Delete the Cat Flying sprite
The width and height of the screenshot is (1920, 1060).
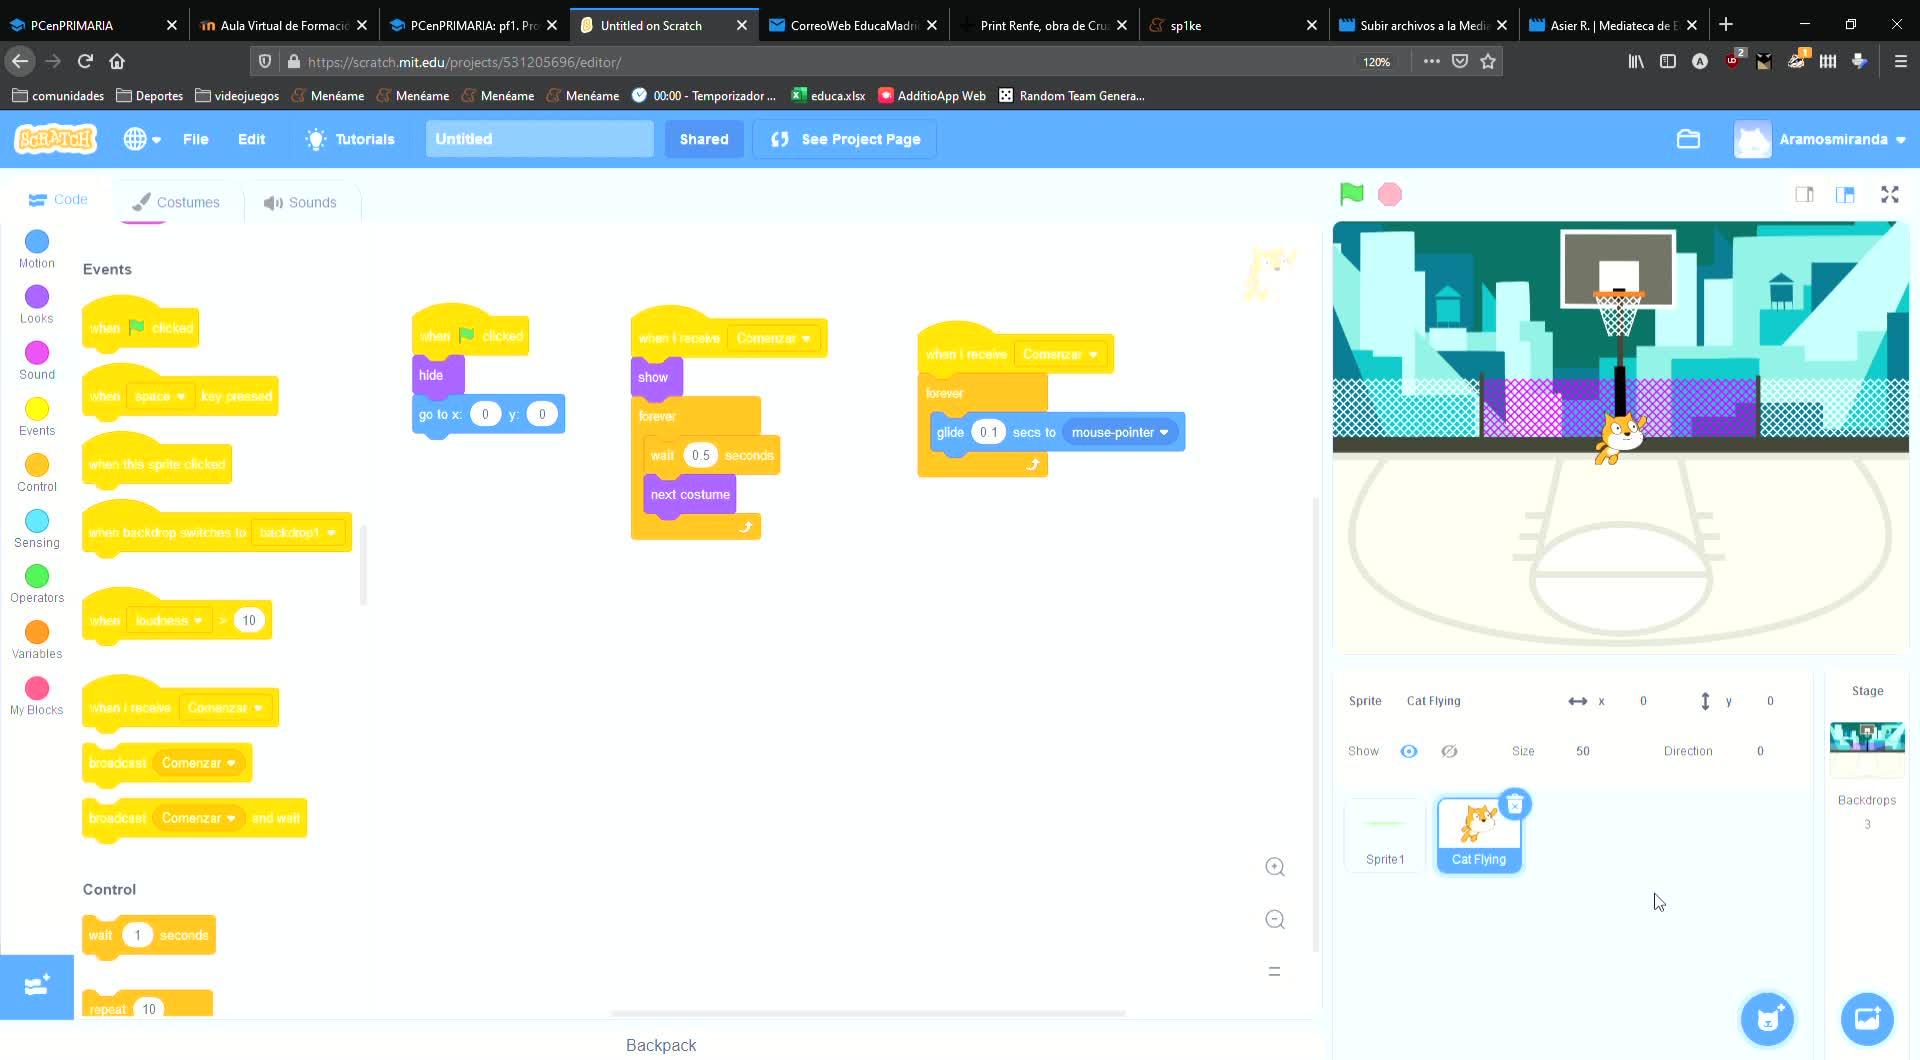tap(1515, 804)
